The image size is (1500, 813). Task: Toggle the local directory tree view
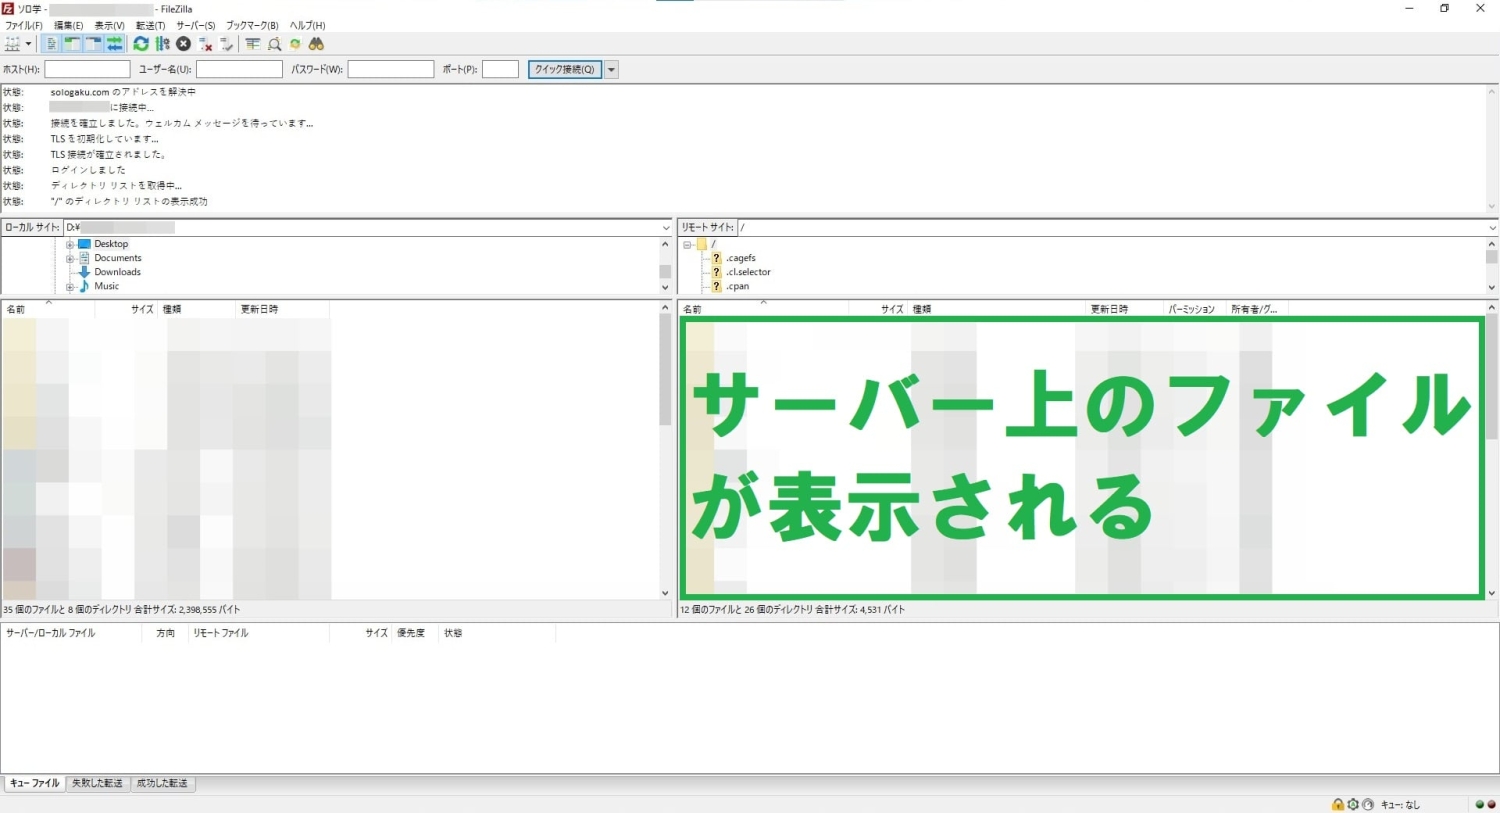[73, 44]
